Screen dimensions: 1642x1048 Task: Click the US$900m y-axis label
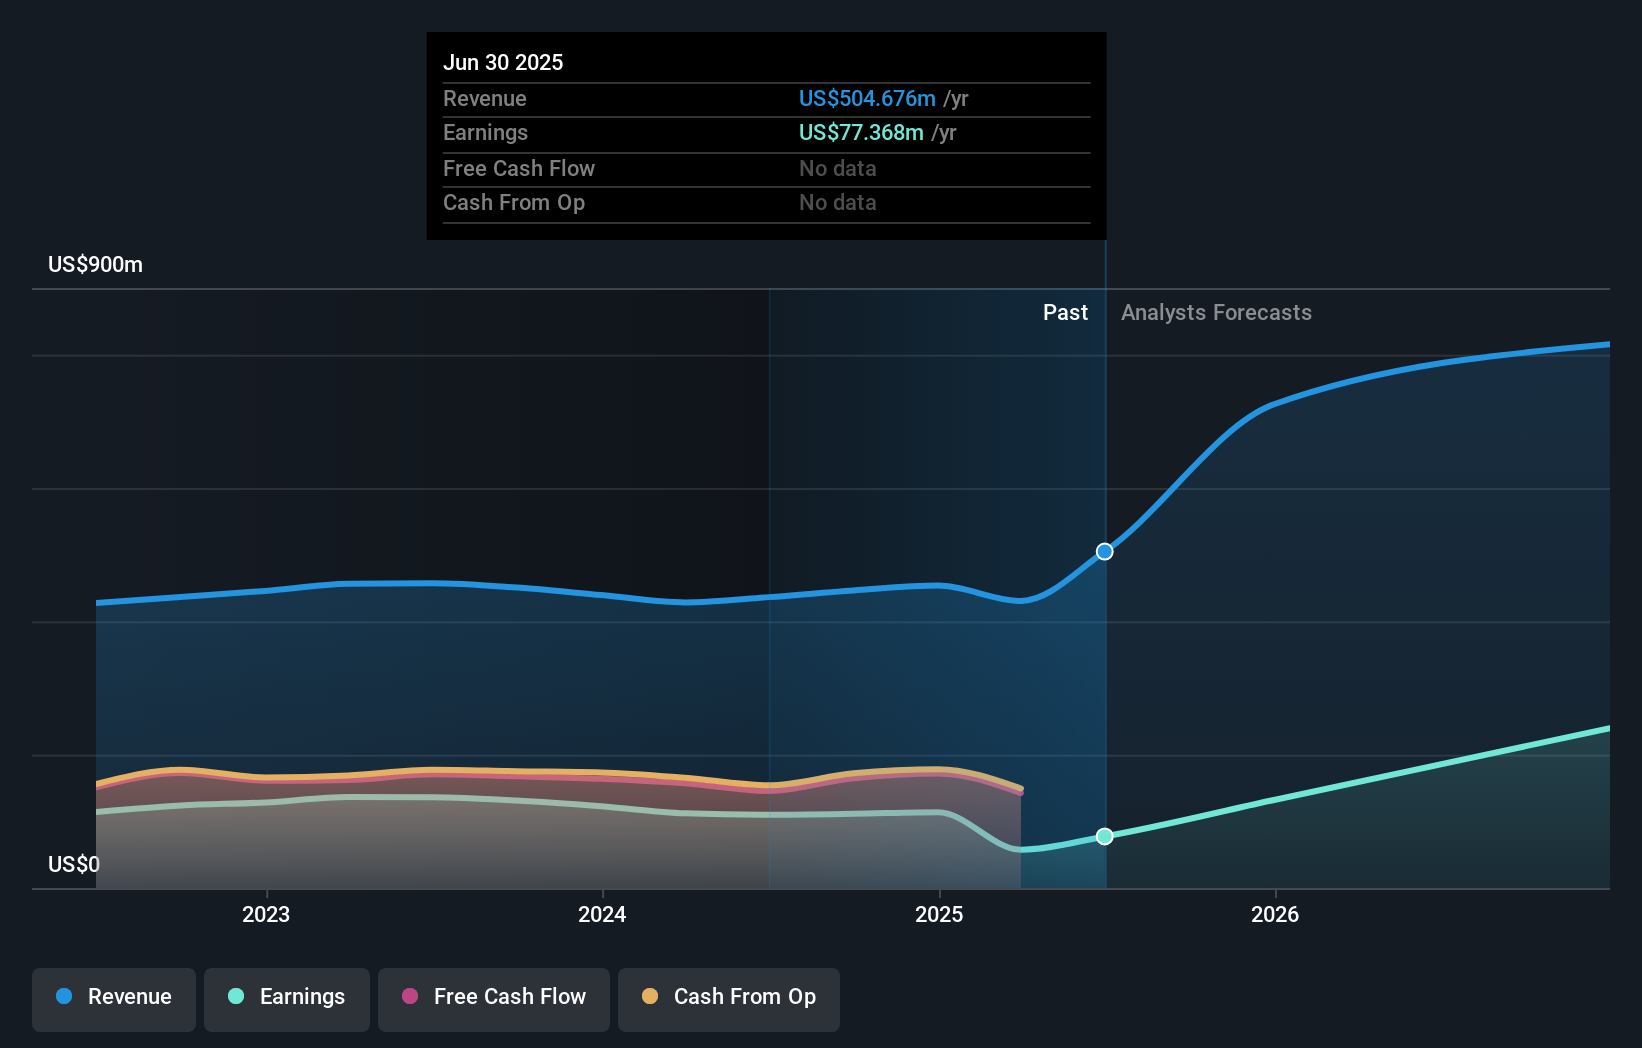95,265
